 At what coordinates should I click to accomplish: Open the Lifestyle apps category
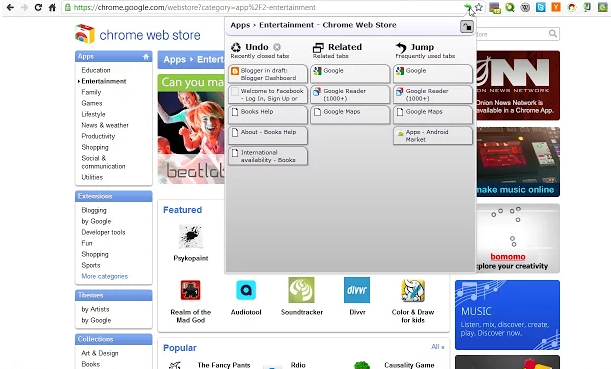(94, 114)
